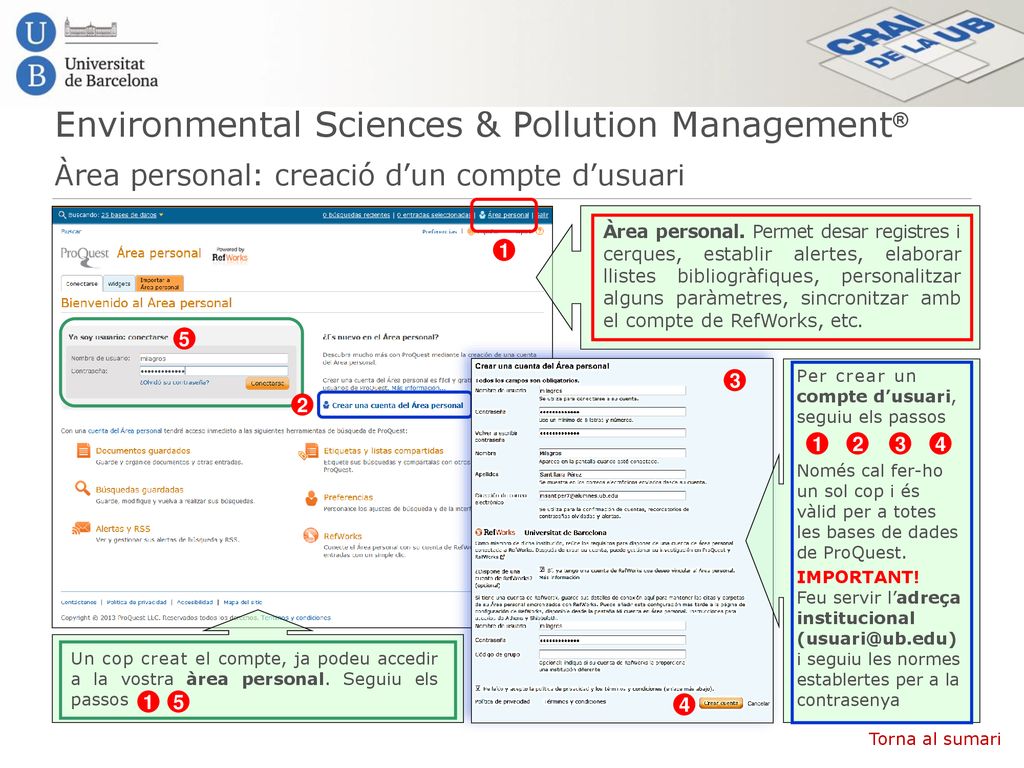Switch to the 'Widgets' tab
Image resolution: width=1024 pixels, height=768 pixels.
tap(119, 284)
